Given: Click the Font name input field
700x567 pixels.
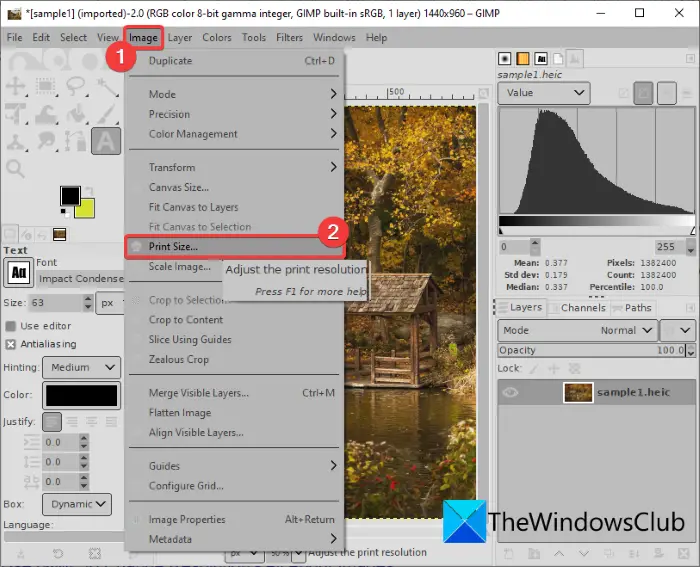Looking at the screenshot, I should point(80,279).
